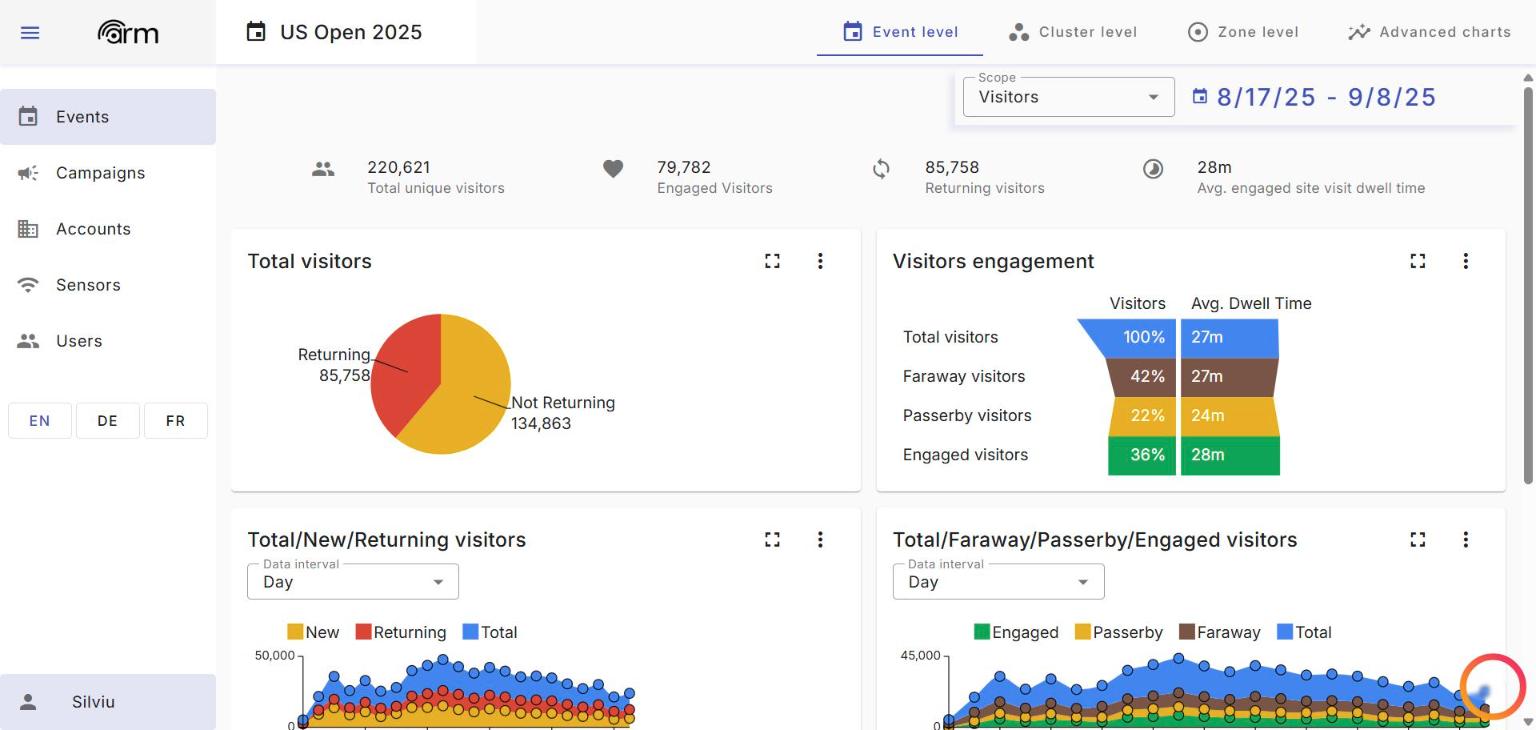Click the dwell time clock icon
This screenshot has height=730, width=1536.
tap(1153, 169)
